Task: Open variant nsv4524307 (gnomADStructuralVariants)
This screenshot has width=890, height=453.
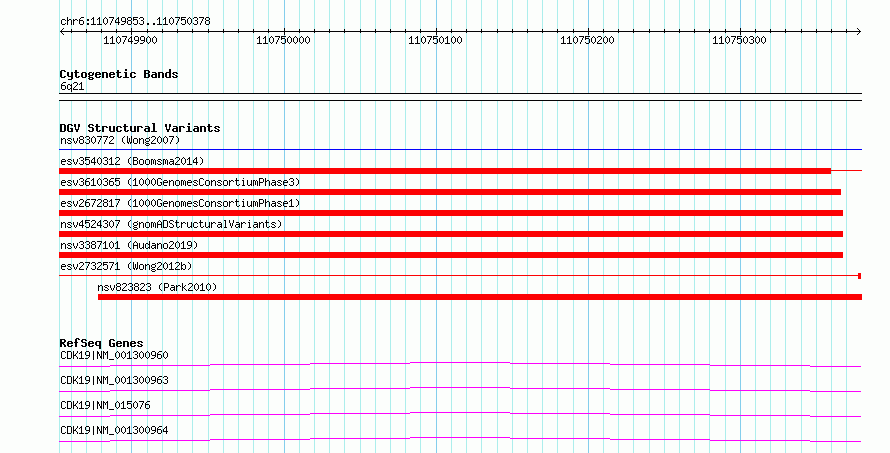Action: click(171, 224)
